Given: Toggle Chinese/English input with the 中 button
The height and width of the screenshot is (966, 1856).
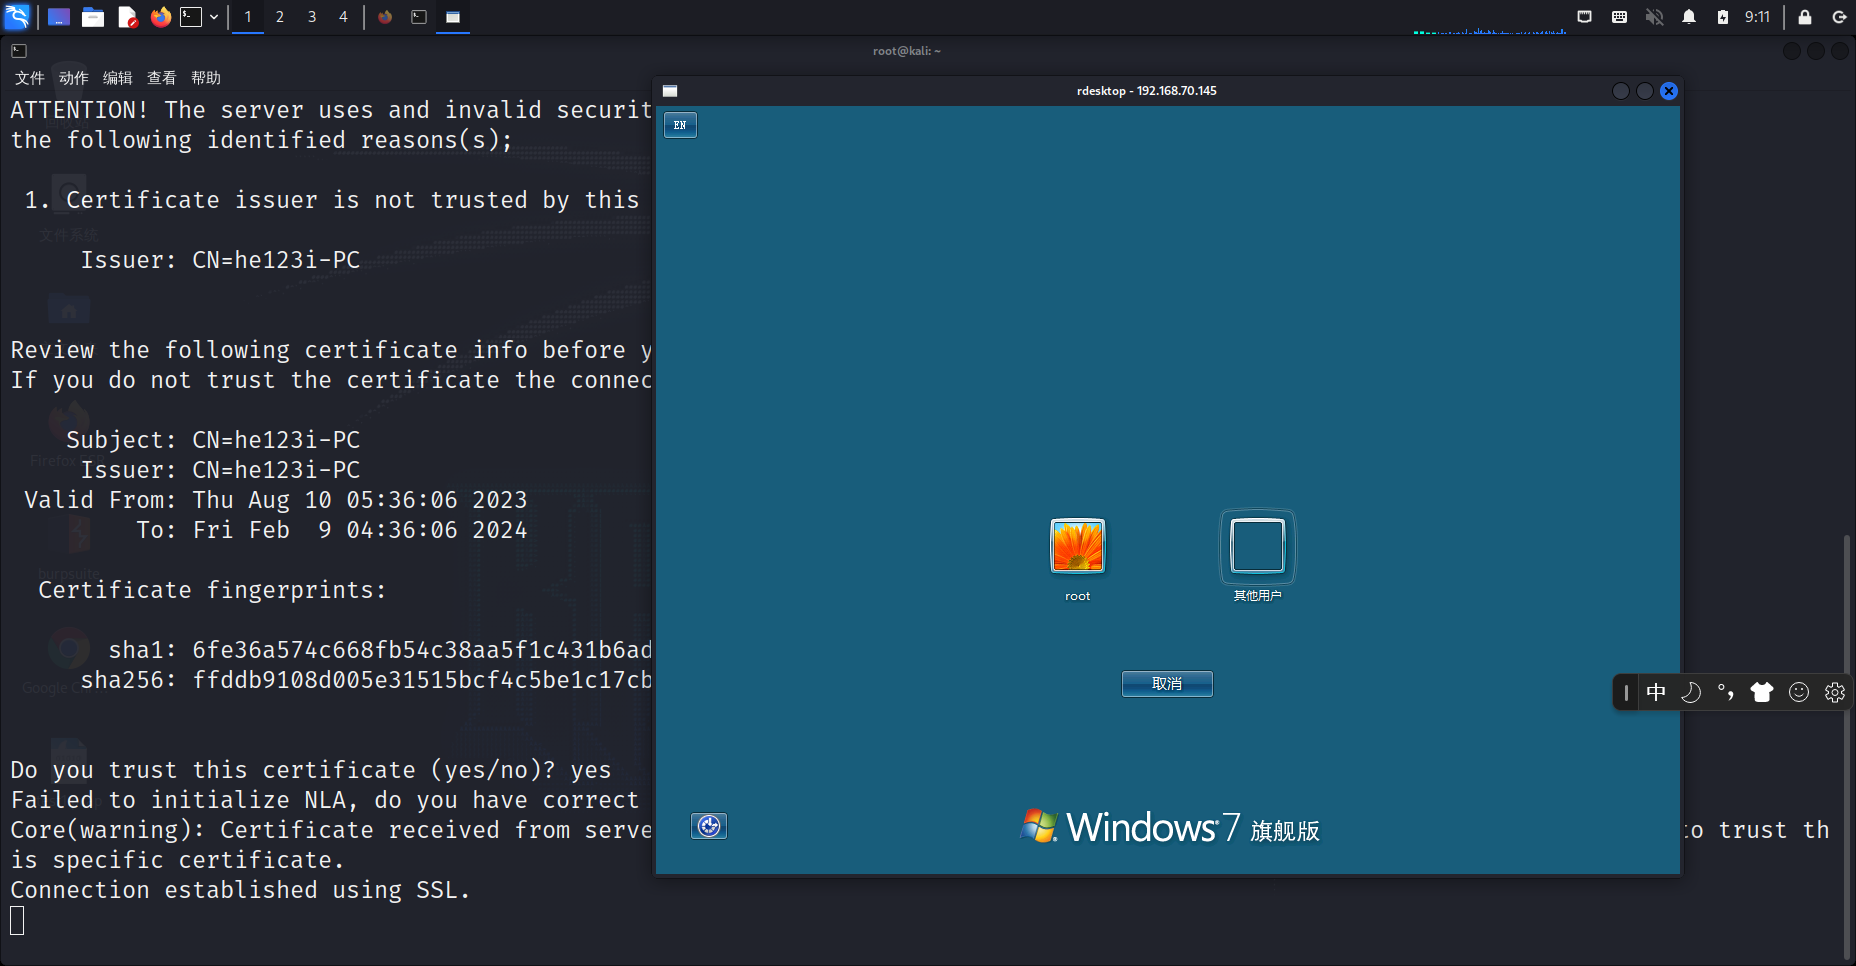Looking at the screenshot, I should [x=1657, y=692].
